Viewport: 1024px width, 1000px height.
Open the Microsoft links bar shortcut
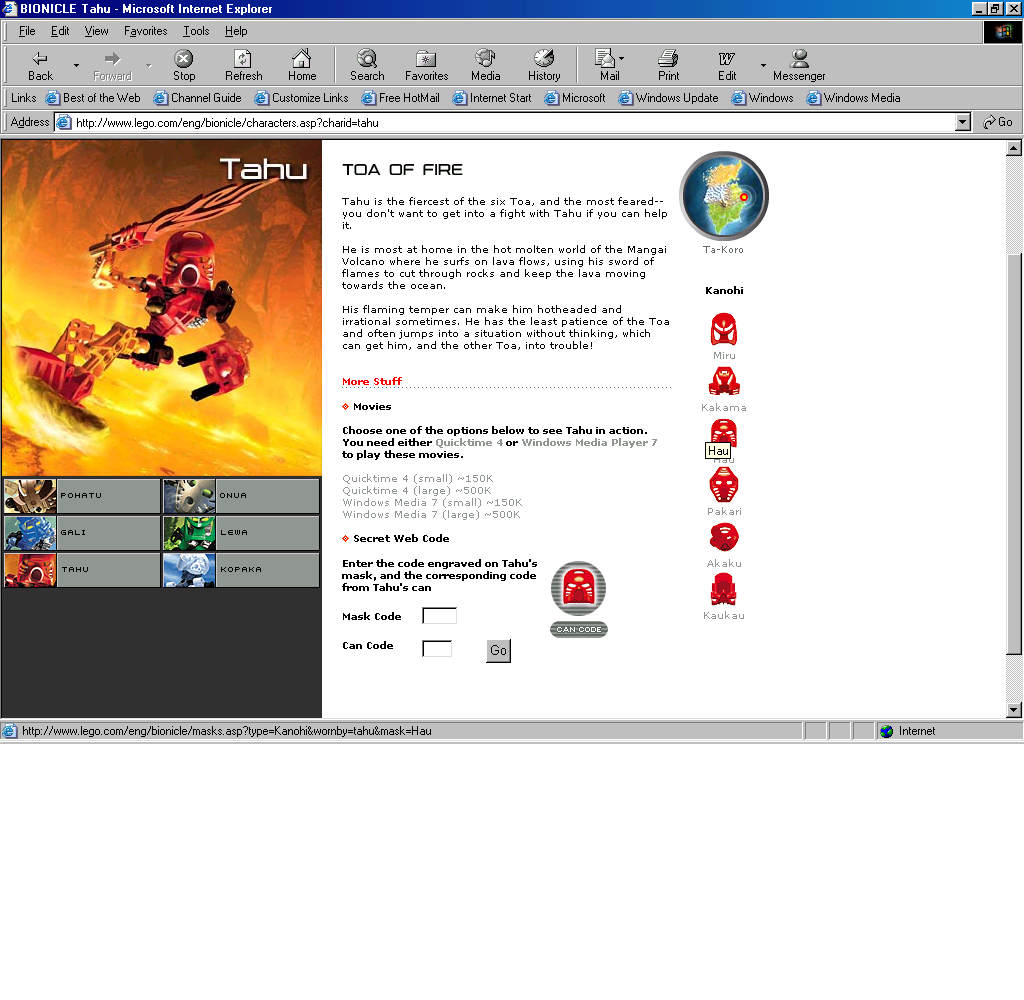[x=575, y=98]
